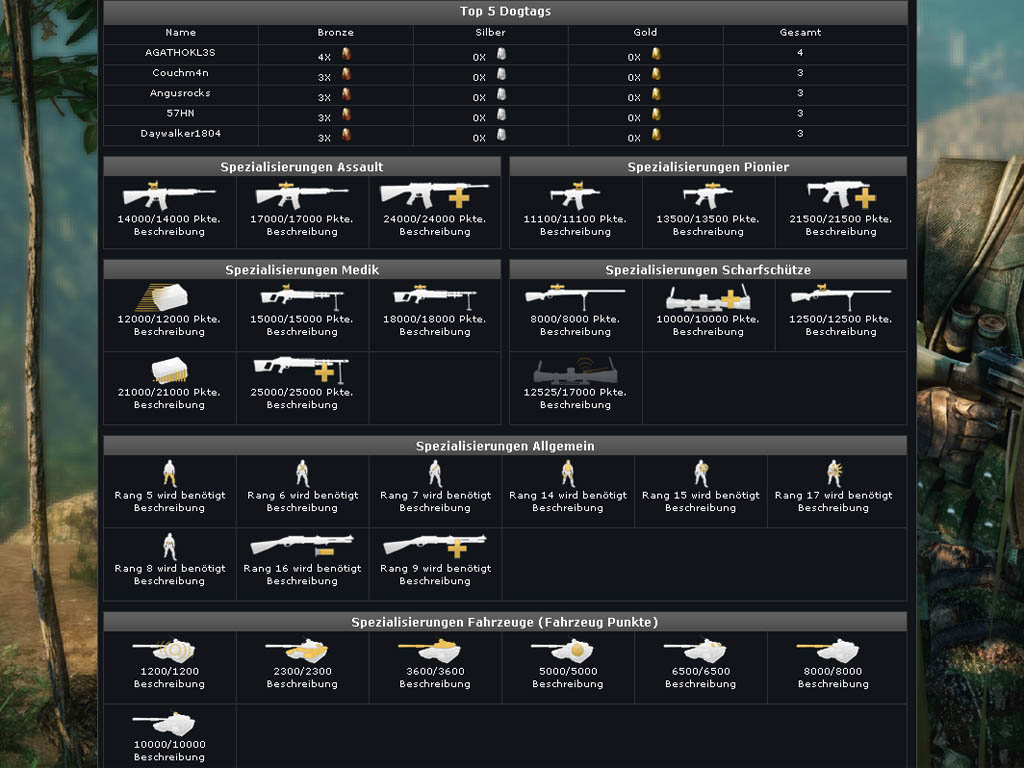
Task: Click player name Angusrocks
Action: (181, 93)
